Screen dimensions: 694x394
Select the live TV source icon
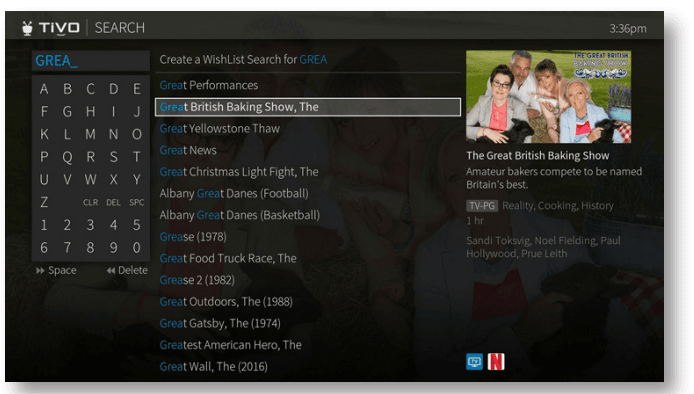[474, 362]
